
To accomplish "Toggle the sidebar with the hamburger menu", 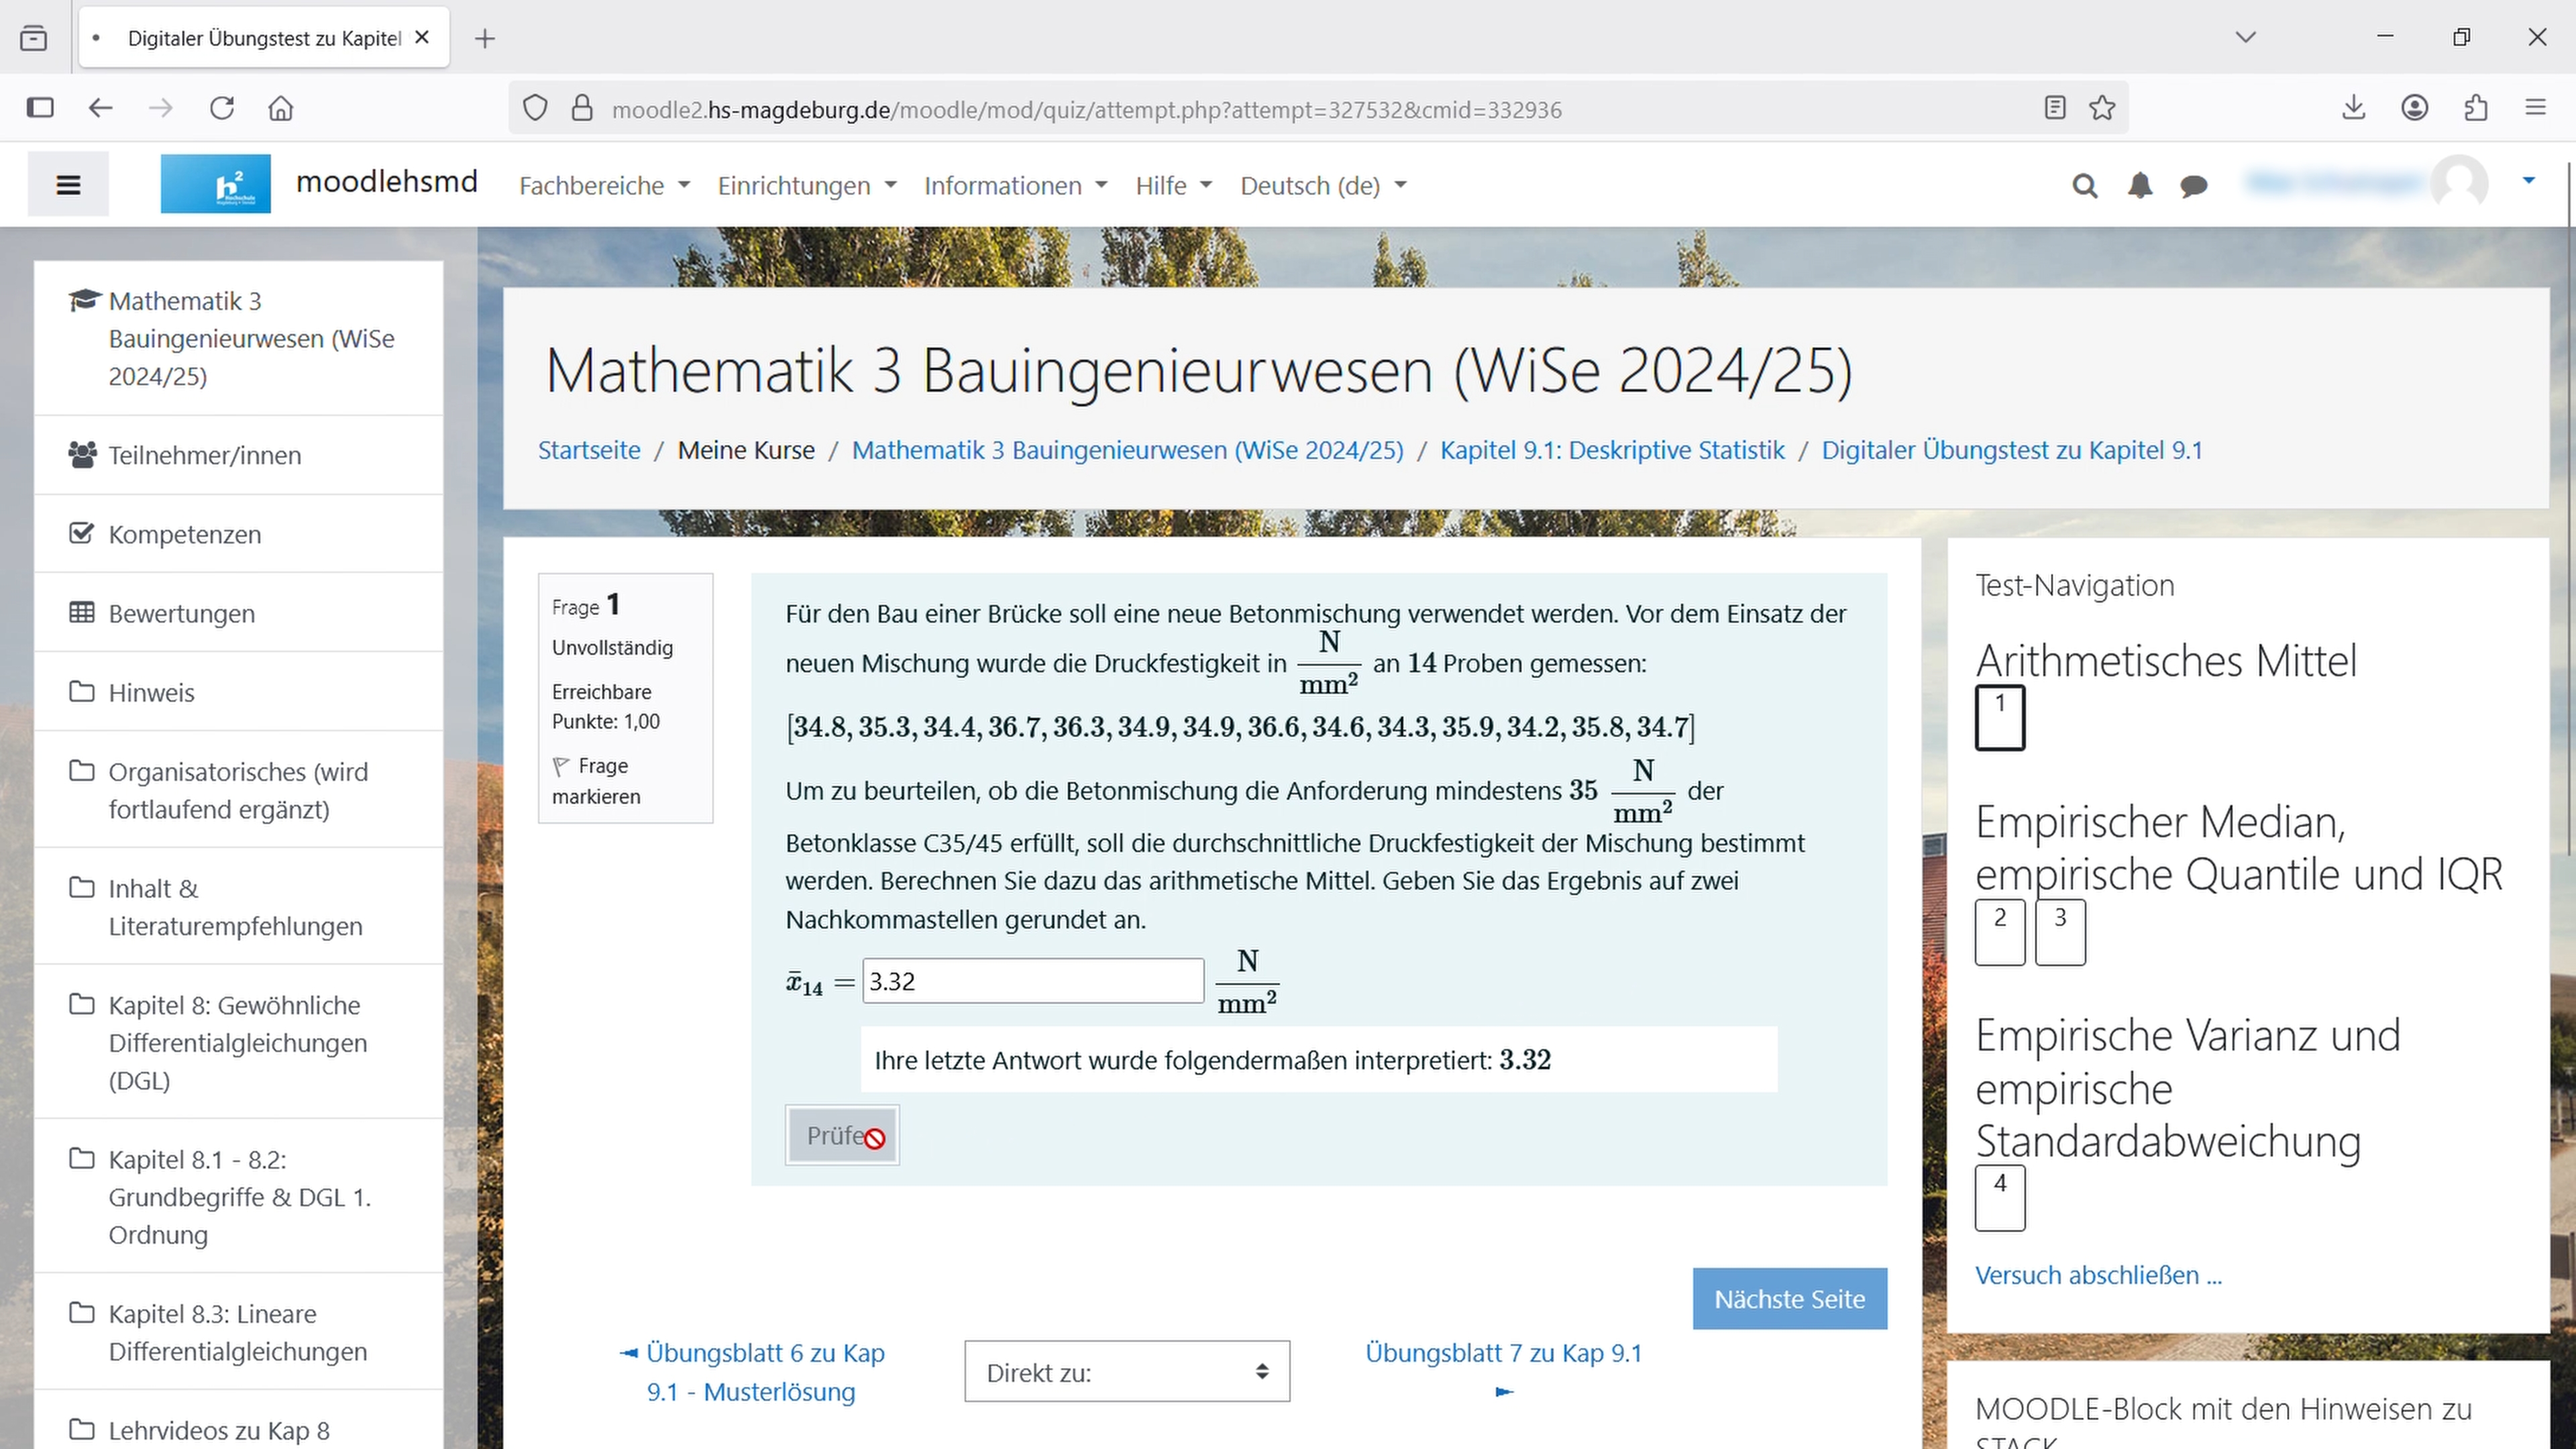I will (67, 183).
